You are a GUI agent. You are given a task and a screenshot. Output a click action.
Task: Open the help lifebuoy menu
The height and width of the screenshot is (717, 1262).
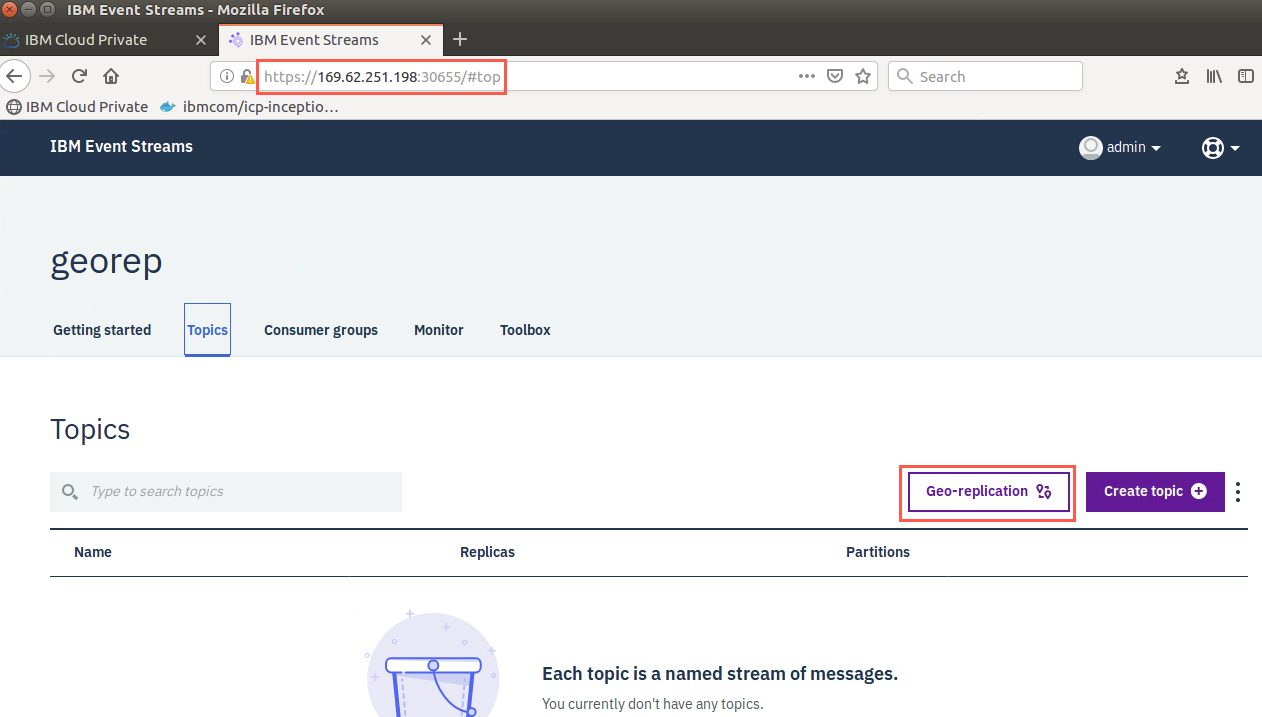(1220, 148)
